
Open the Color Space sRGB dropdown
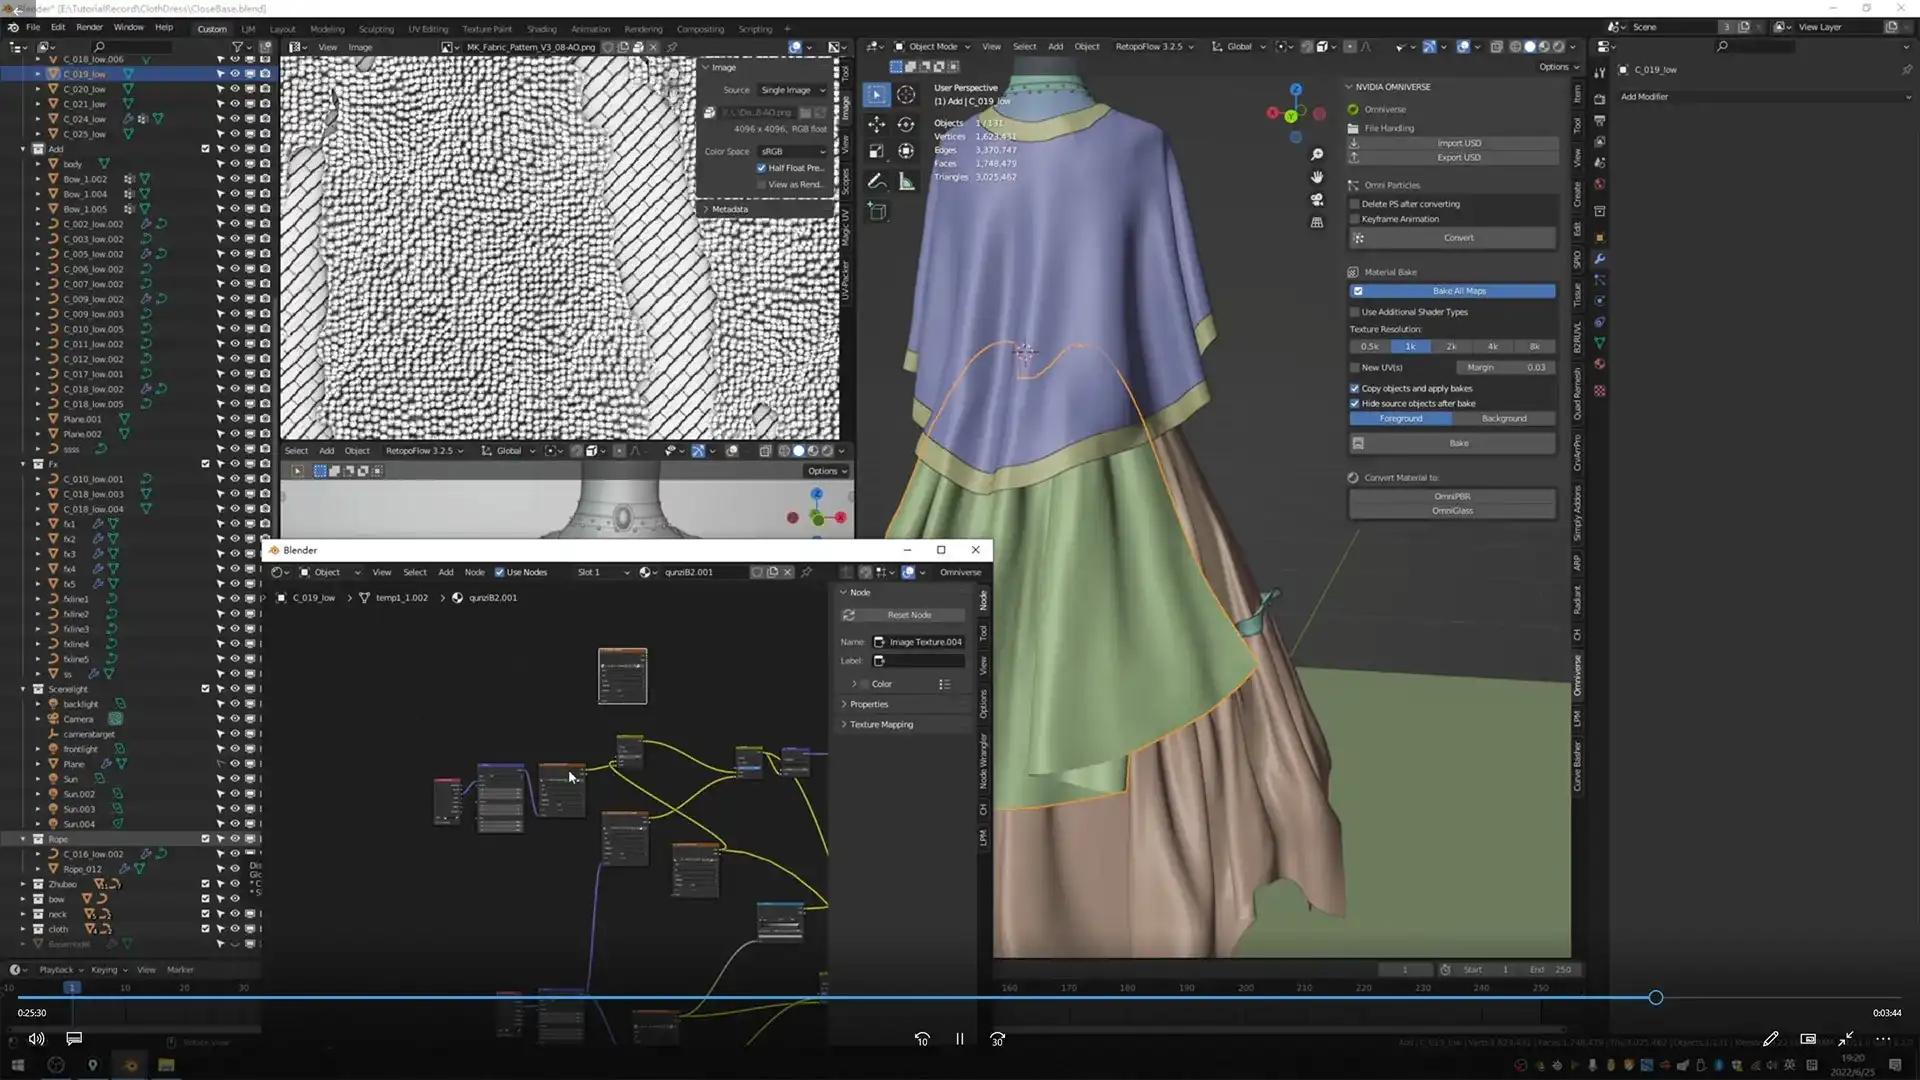[x=793, y=152]
